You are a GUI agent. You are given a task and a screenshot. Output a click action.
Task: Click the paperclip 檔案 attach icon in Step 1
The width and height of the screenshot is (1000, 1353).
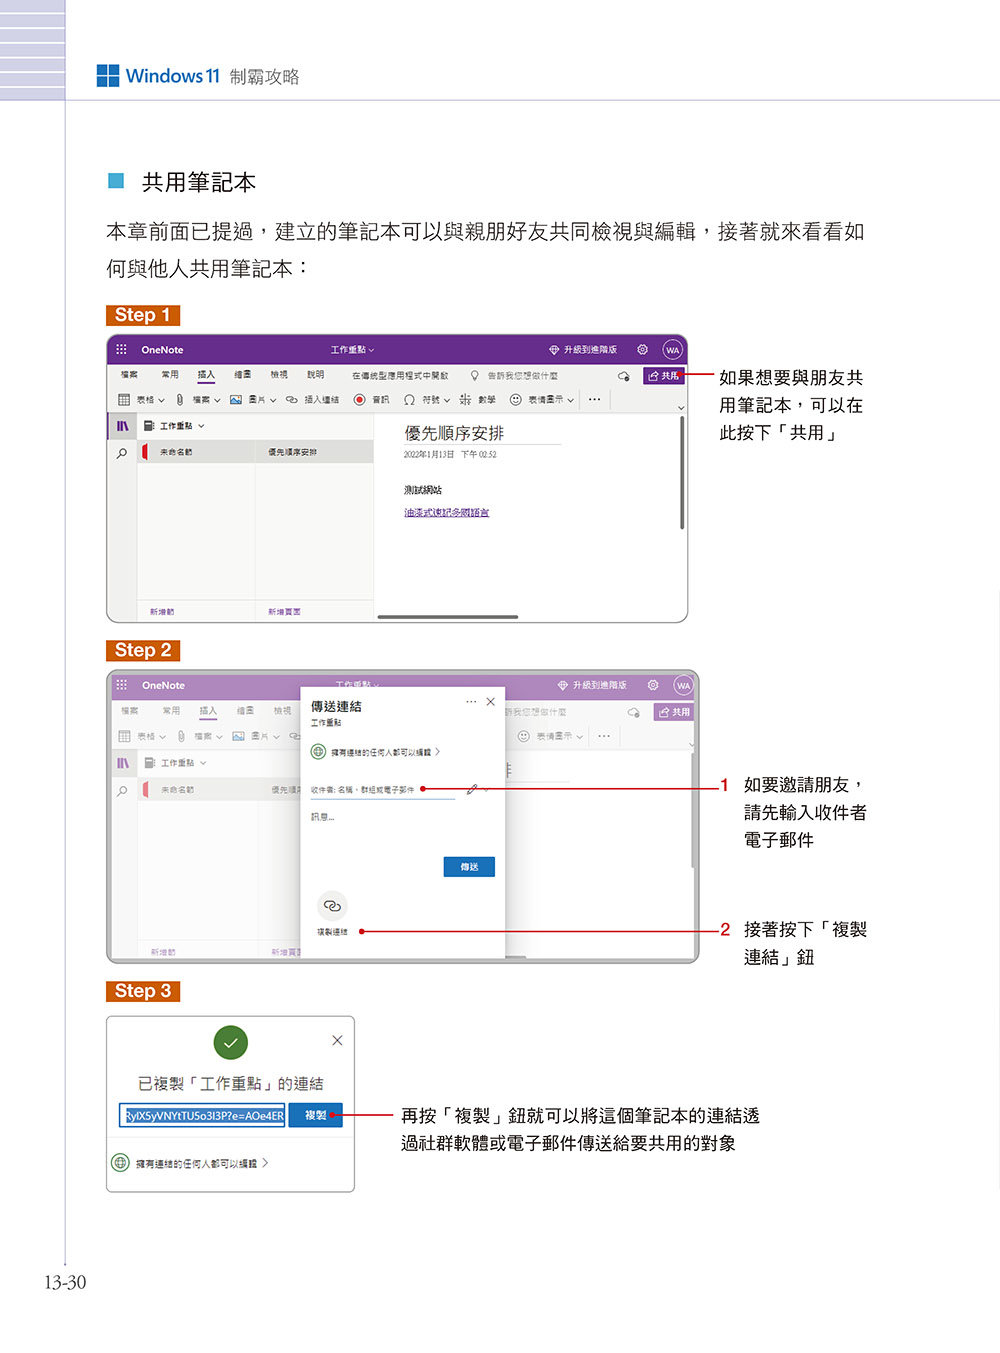pyautogui.click(x=180, y=400)
